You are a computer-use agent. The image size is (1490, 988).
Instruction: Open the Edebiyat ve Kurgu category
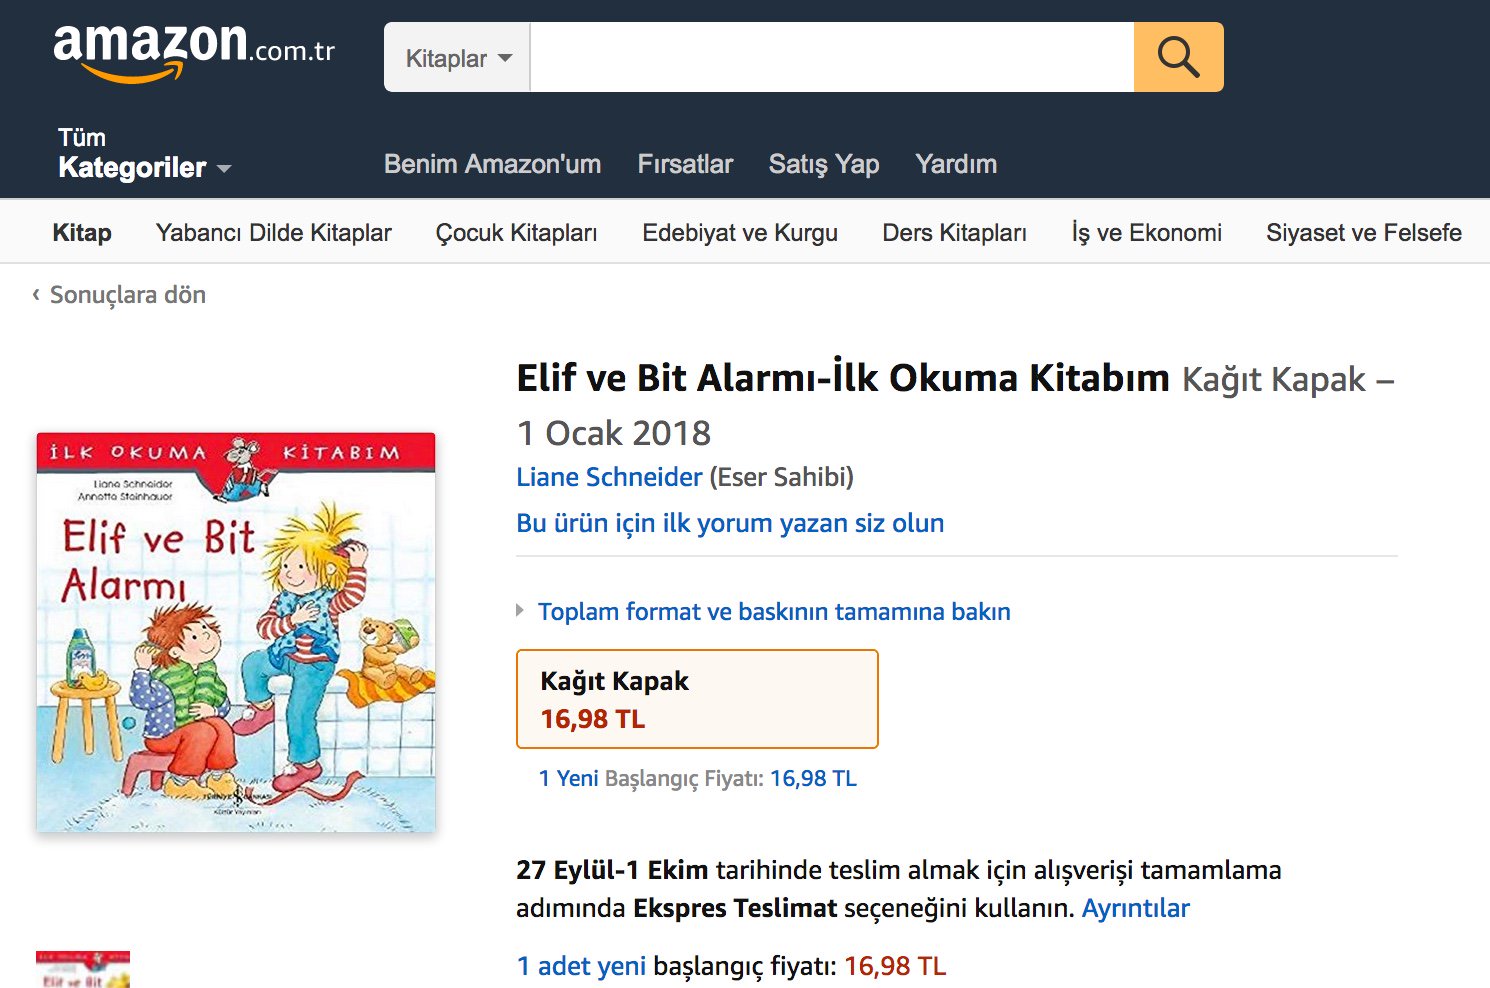(x=740, y=233)
